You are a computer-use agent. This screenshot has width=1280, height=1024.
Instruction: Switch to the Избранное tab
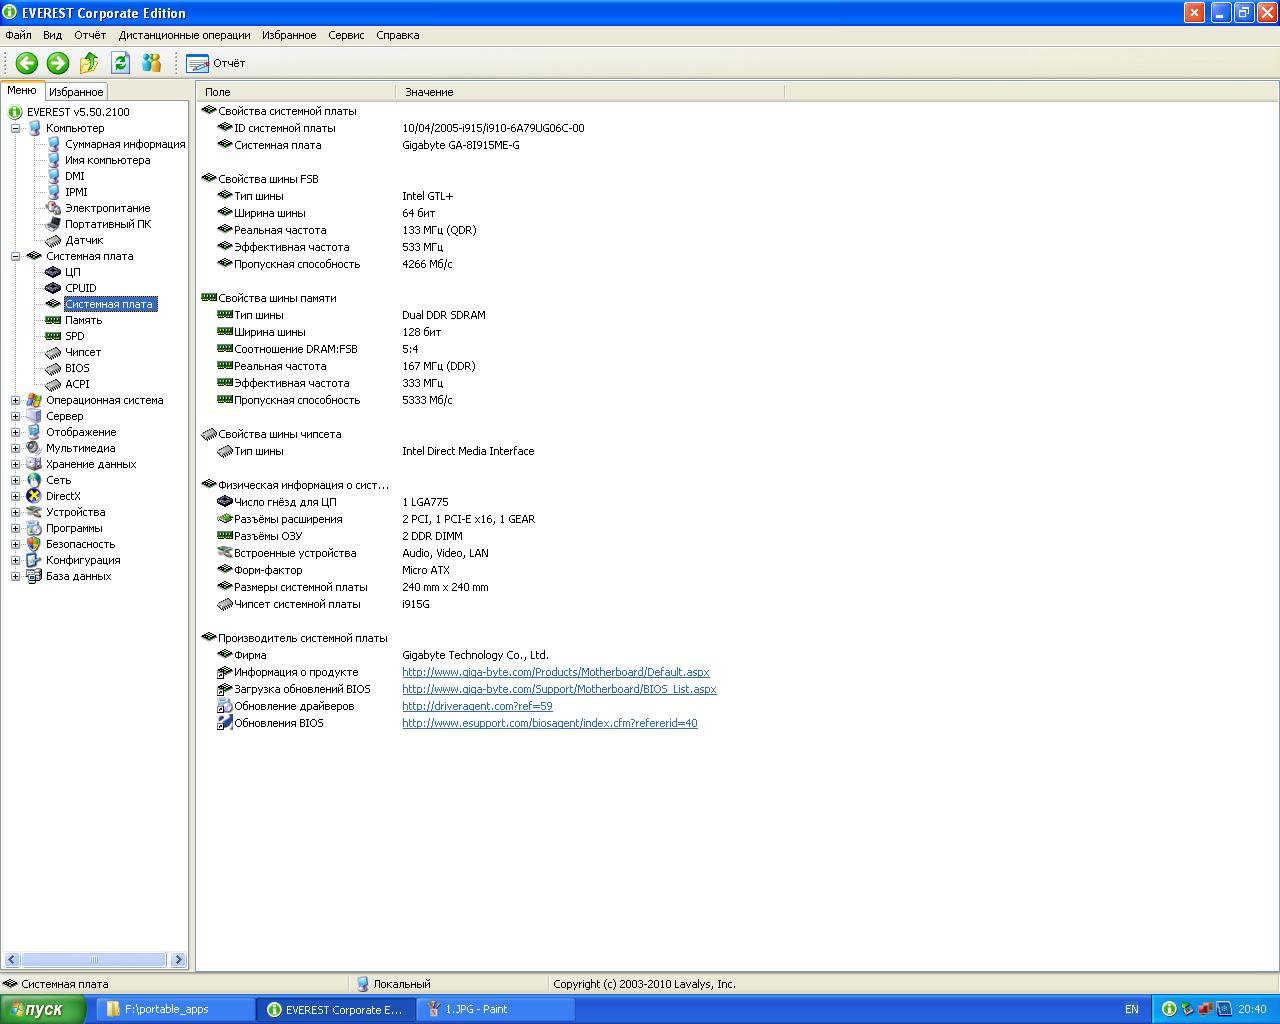point(76,91)
